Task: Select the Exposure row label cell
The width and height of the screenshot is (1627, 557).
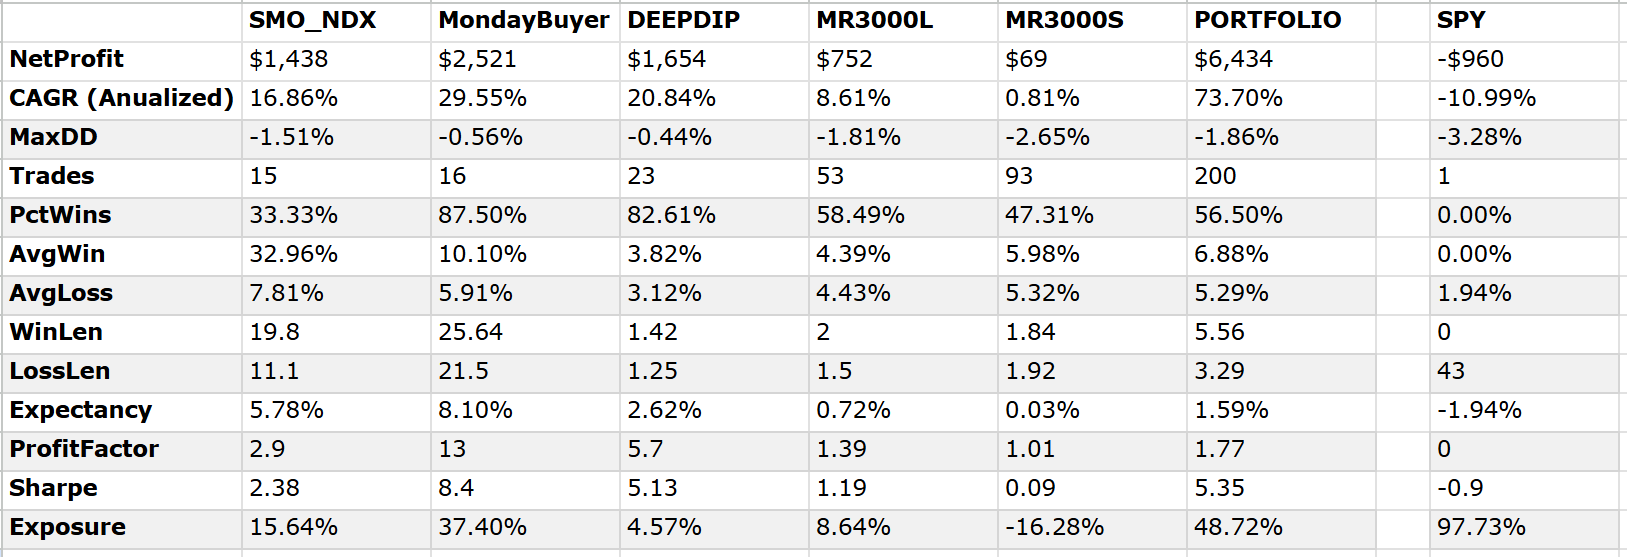Action: click(x=67, y=527)
